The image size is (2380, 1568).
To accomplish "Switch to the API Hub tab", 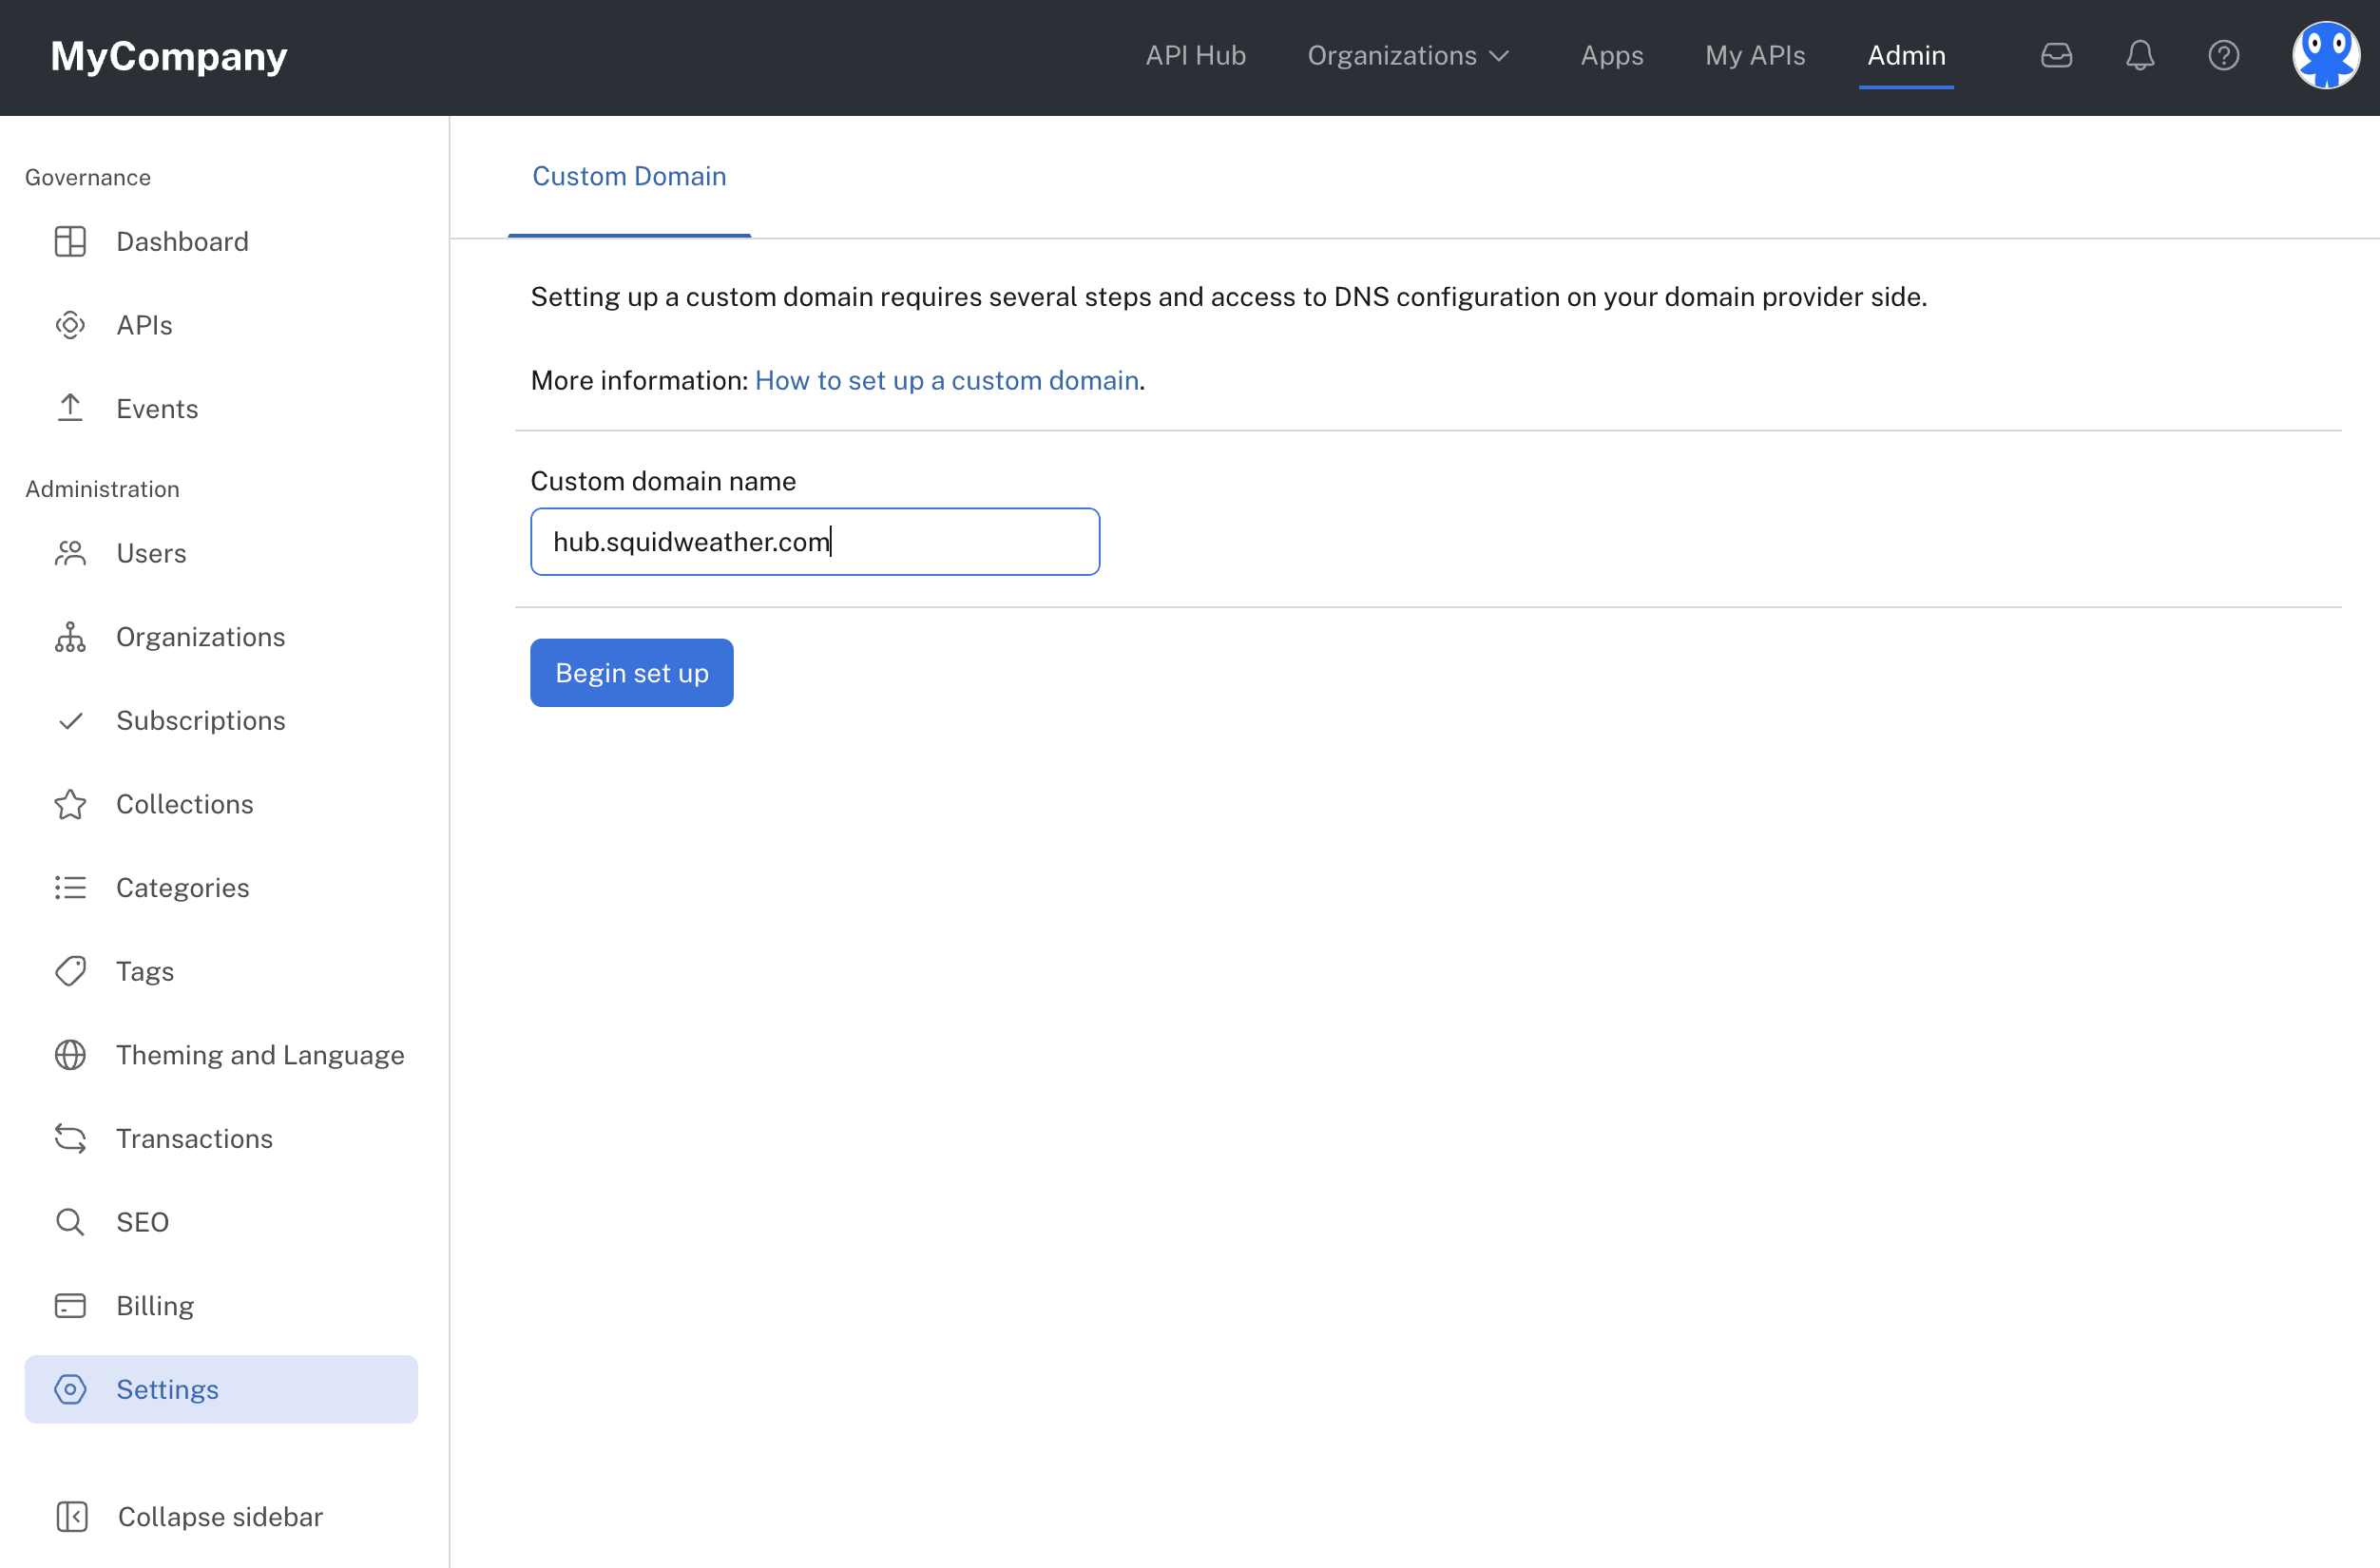I will pos(1197,56).
